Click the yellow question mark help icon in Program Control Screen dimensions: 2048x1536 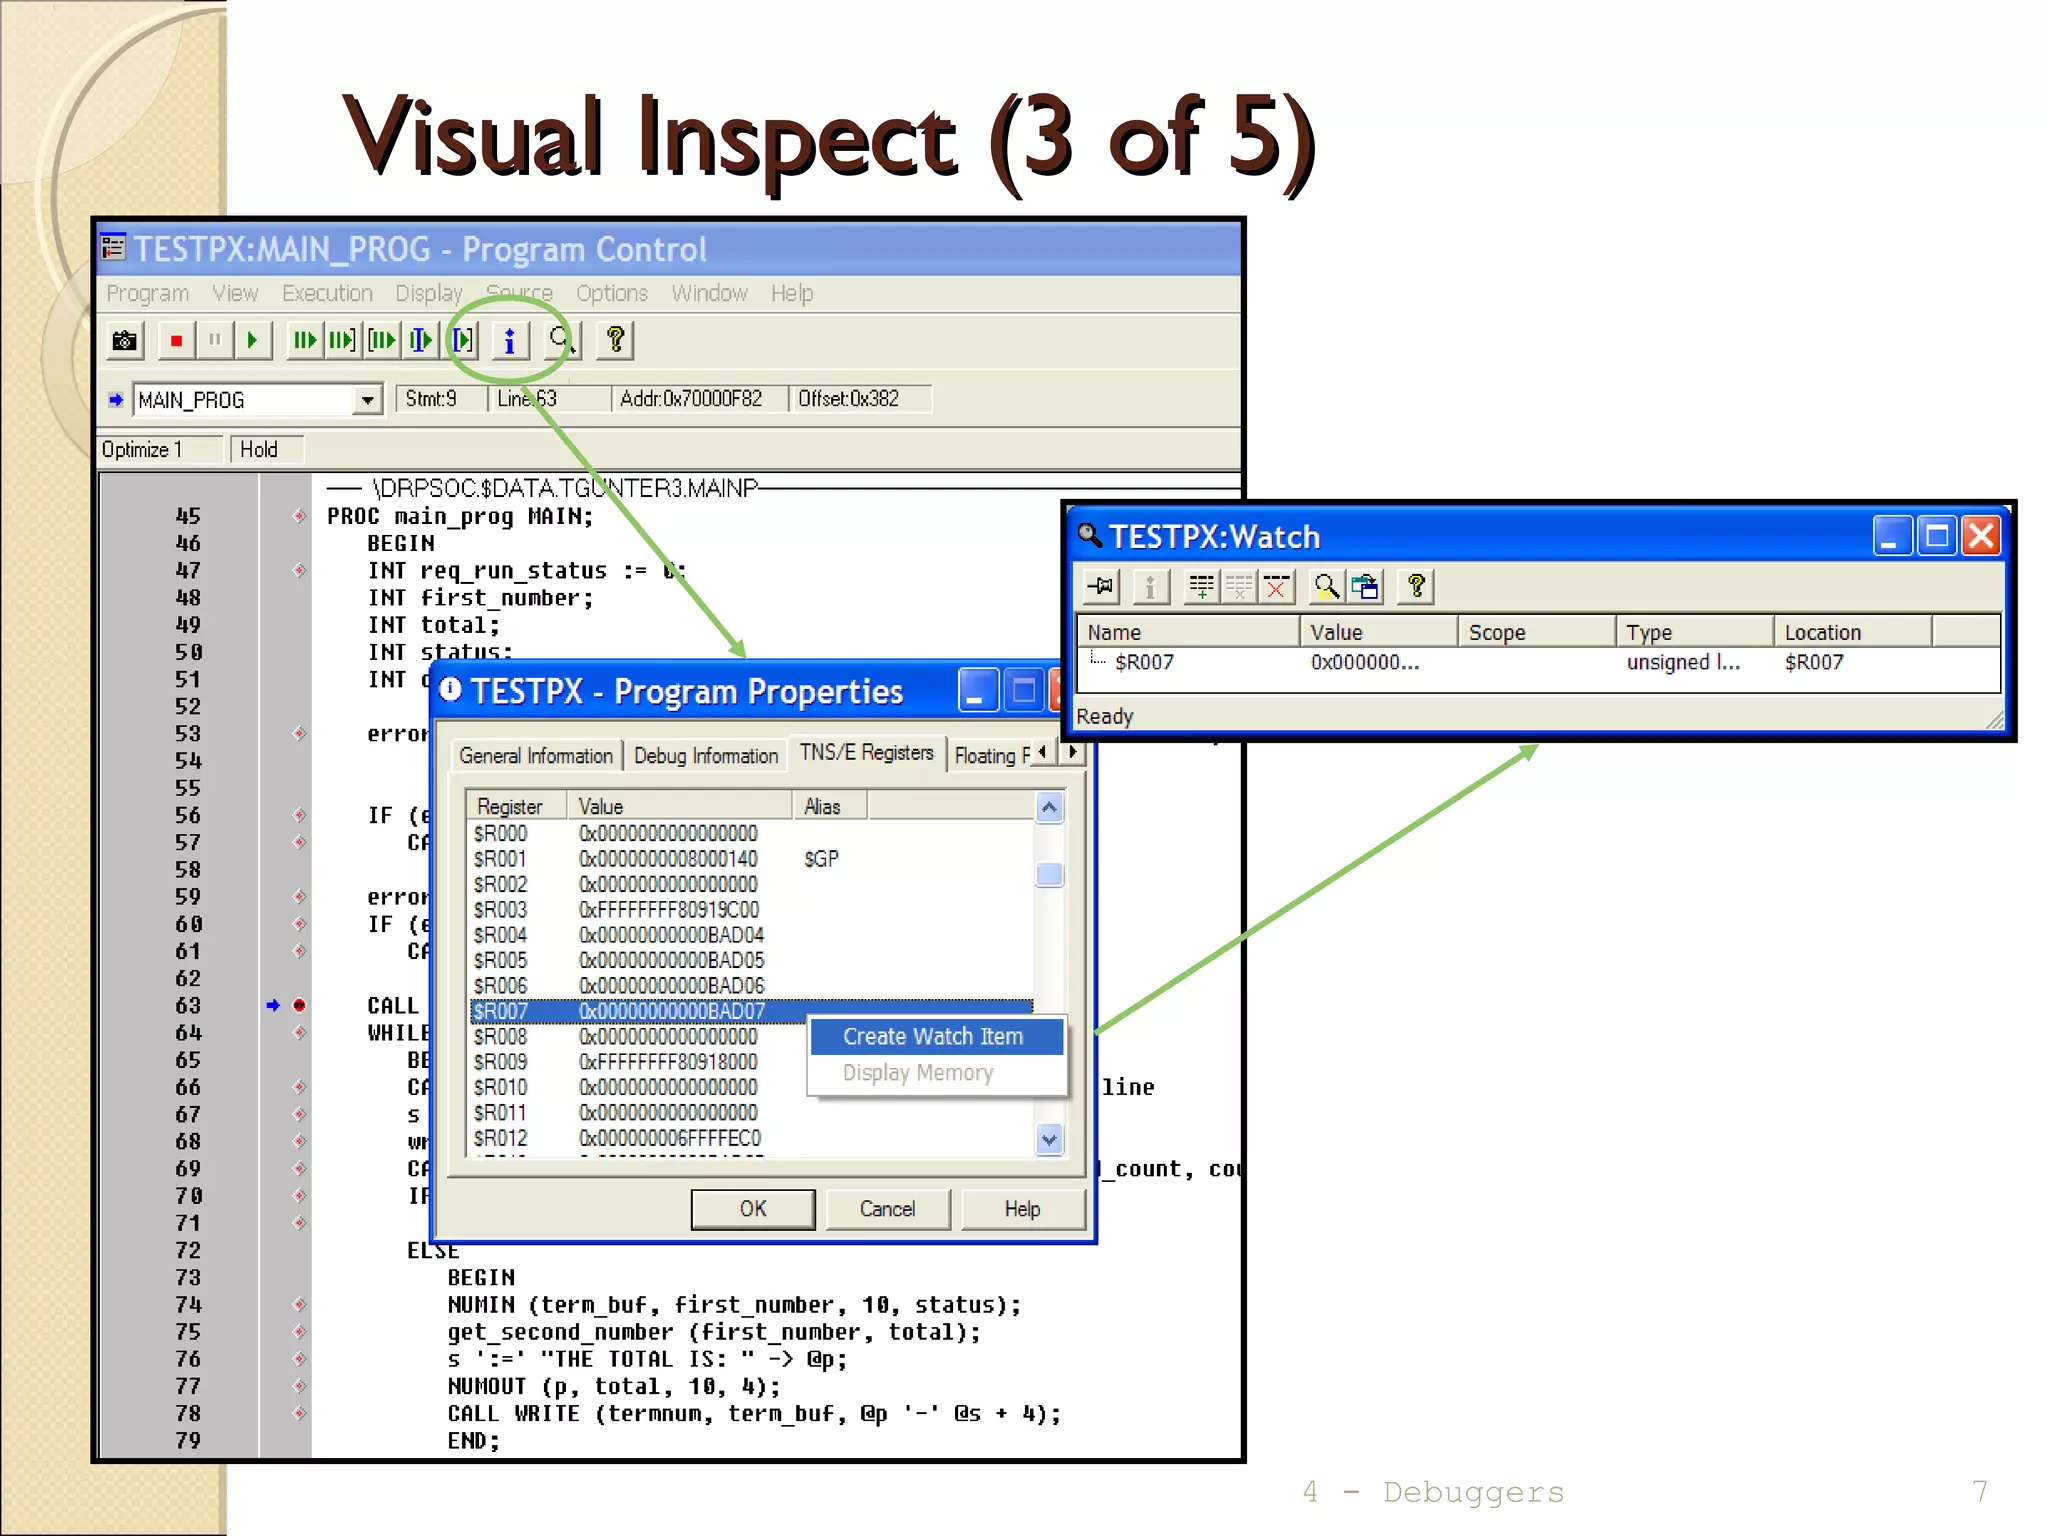pyautogui.click(x=615, y=341)
